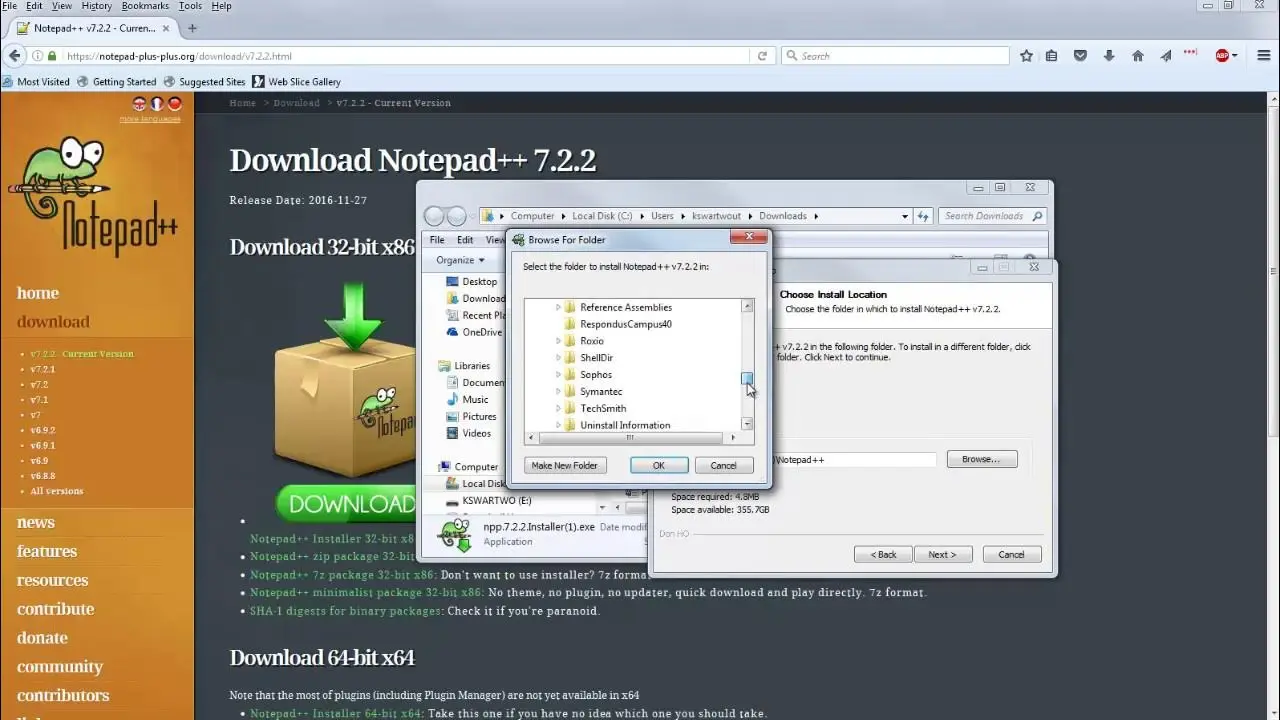This screenshot has width=1280, height=720.
Task: Open the Organize dropdown in Explorer
Action: (460, 260)
